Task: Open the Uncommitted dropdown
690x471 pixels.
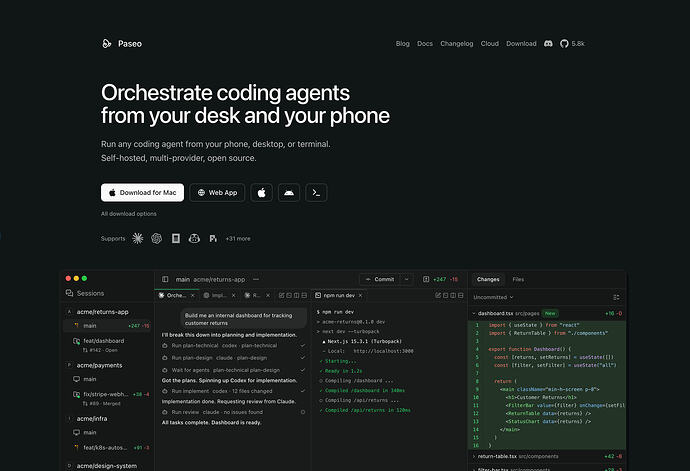Action: pyautogui.click(x=493, y=298)
